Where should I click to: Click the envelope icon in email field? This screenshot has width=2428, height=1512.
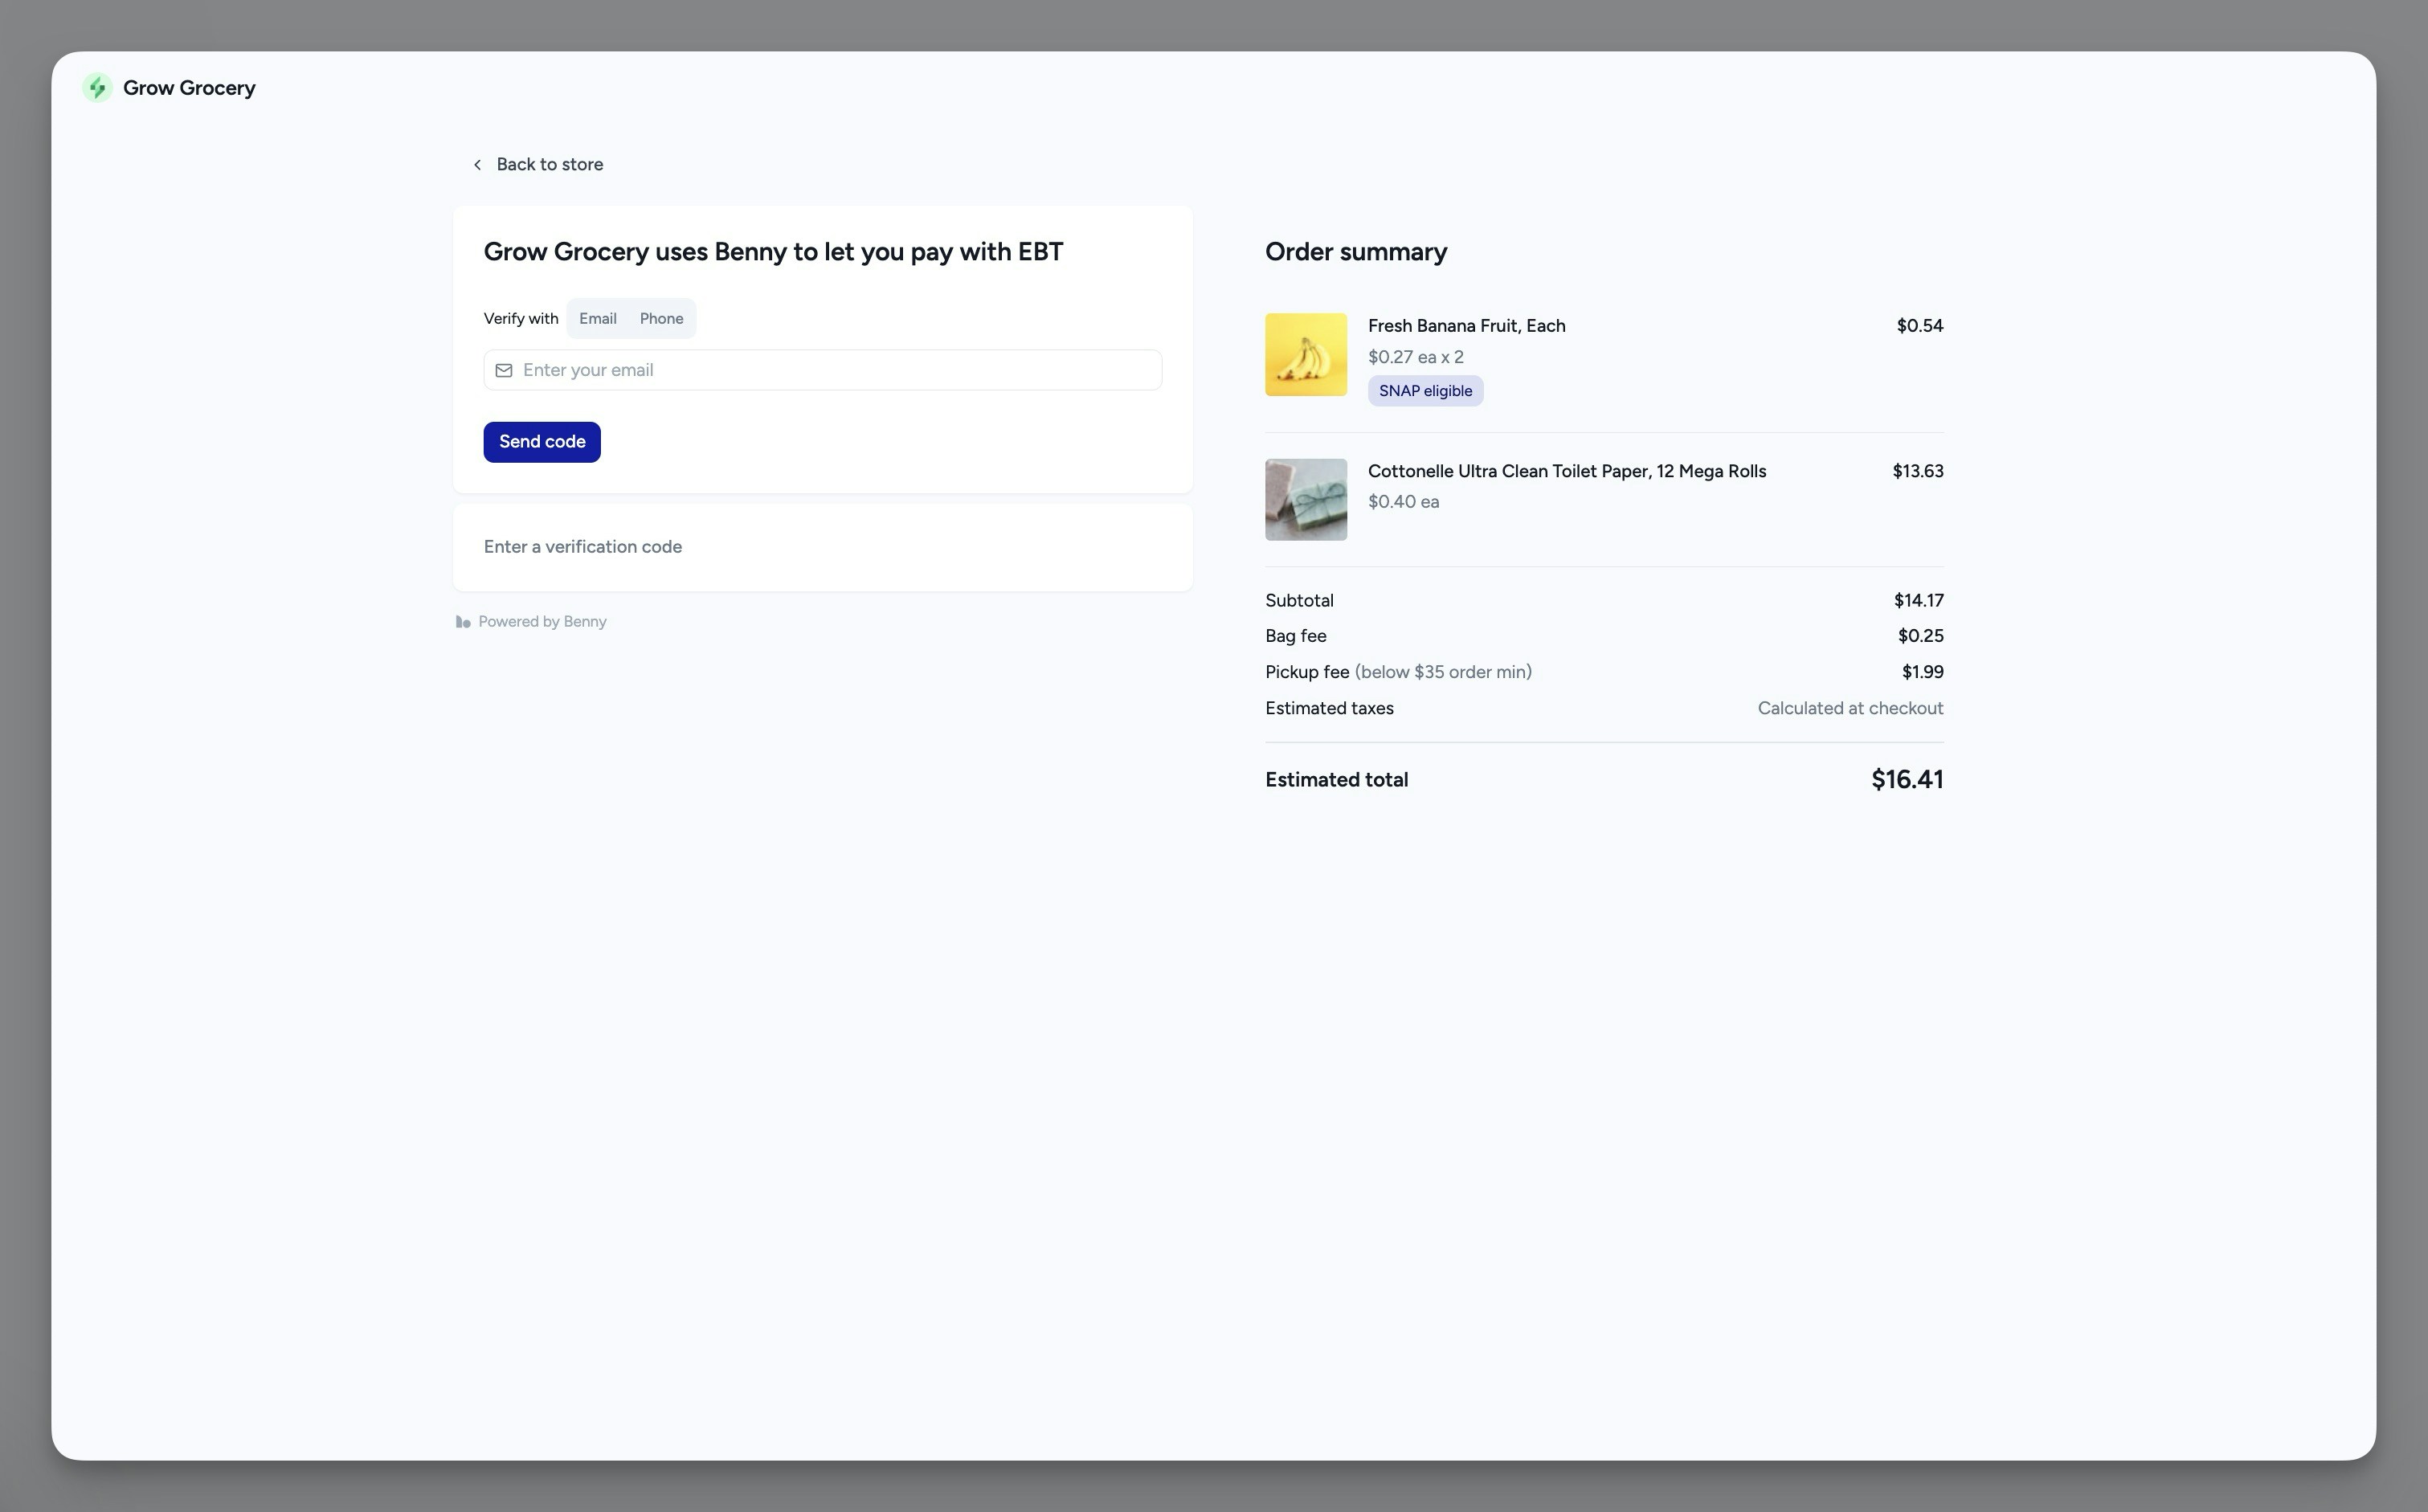point(504,371)
